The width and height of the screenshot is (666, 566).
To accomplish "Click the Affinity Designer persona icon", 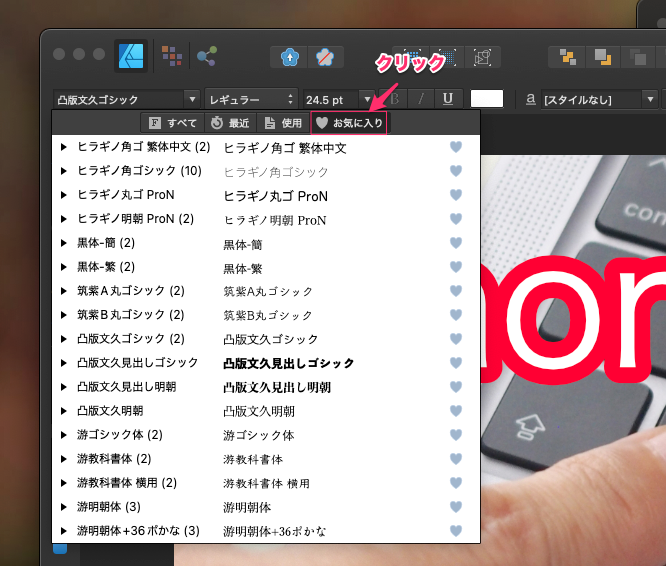I will (x=131, y=55).
